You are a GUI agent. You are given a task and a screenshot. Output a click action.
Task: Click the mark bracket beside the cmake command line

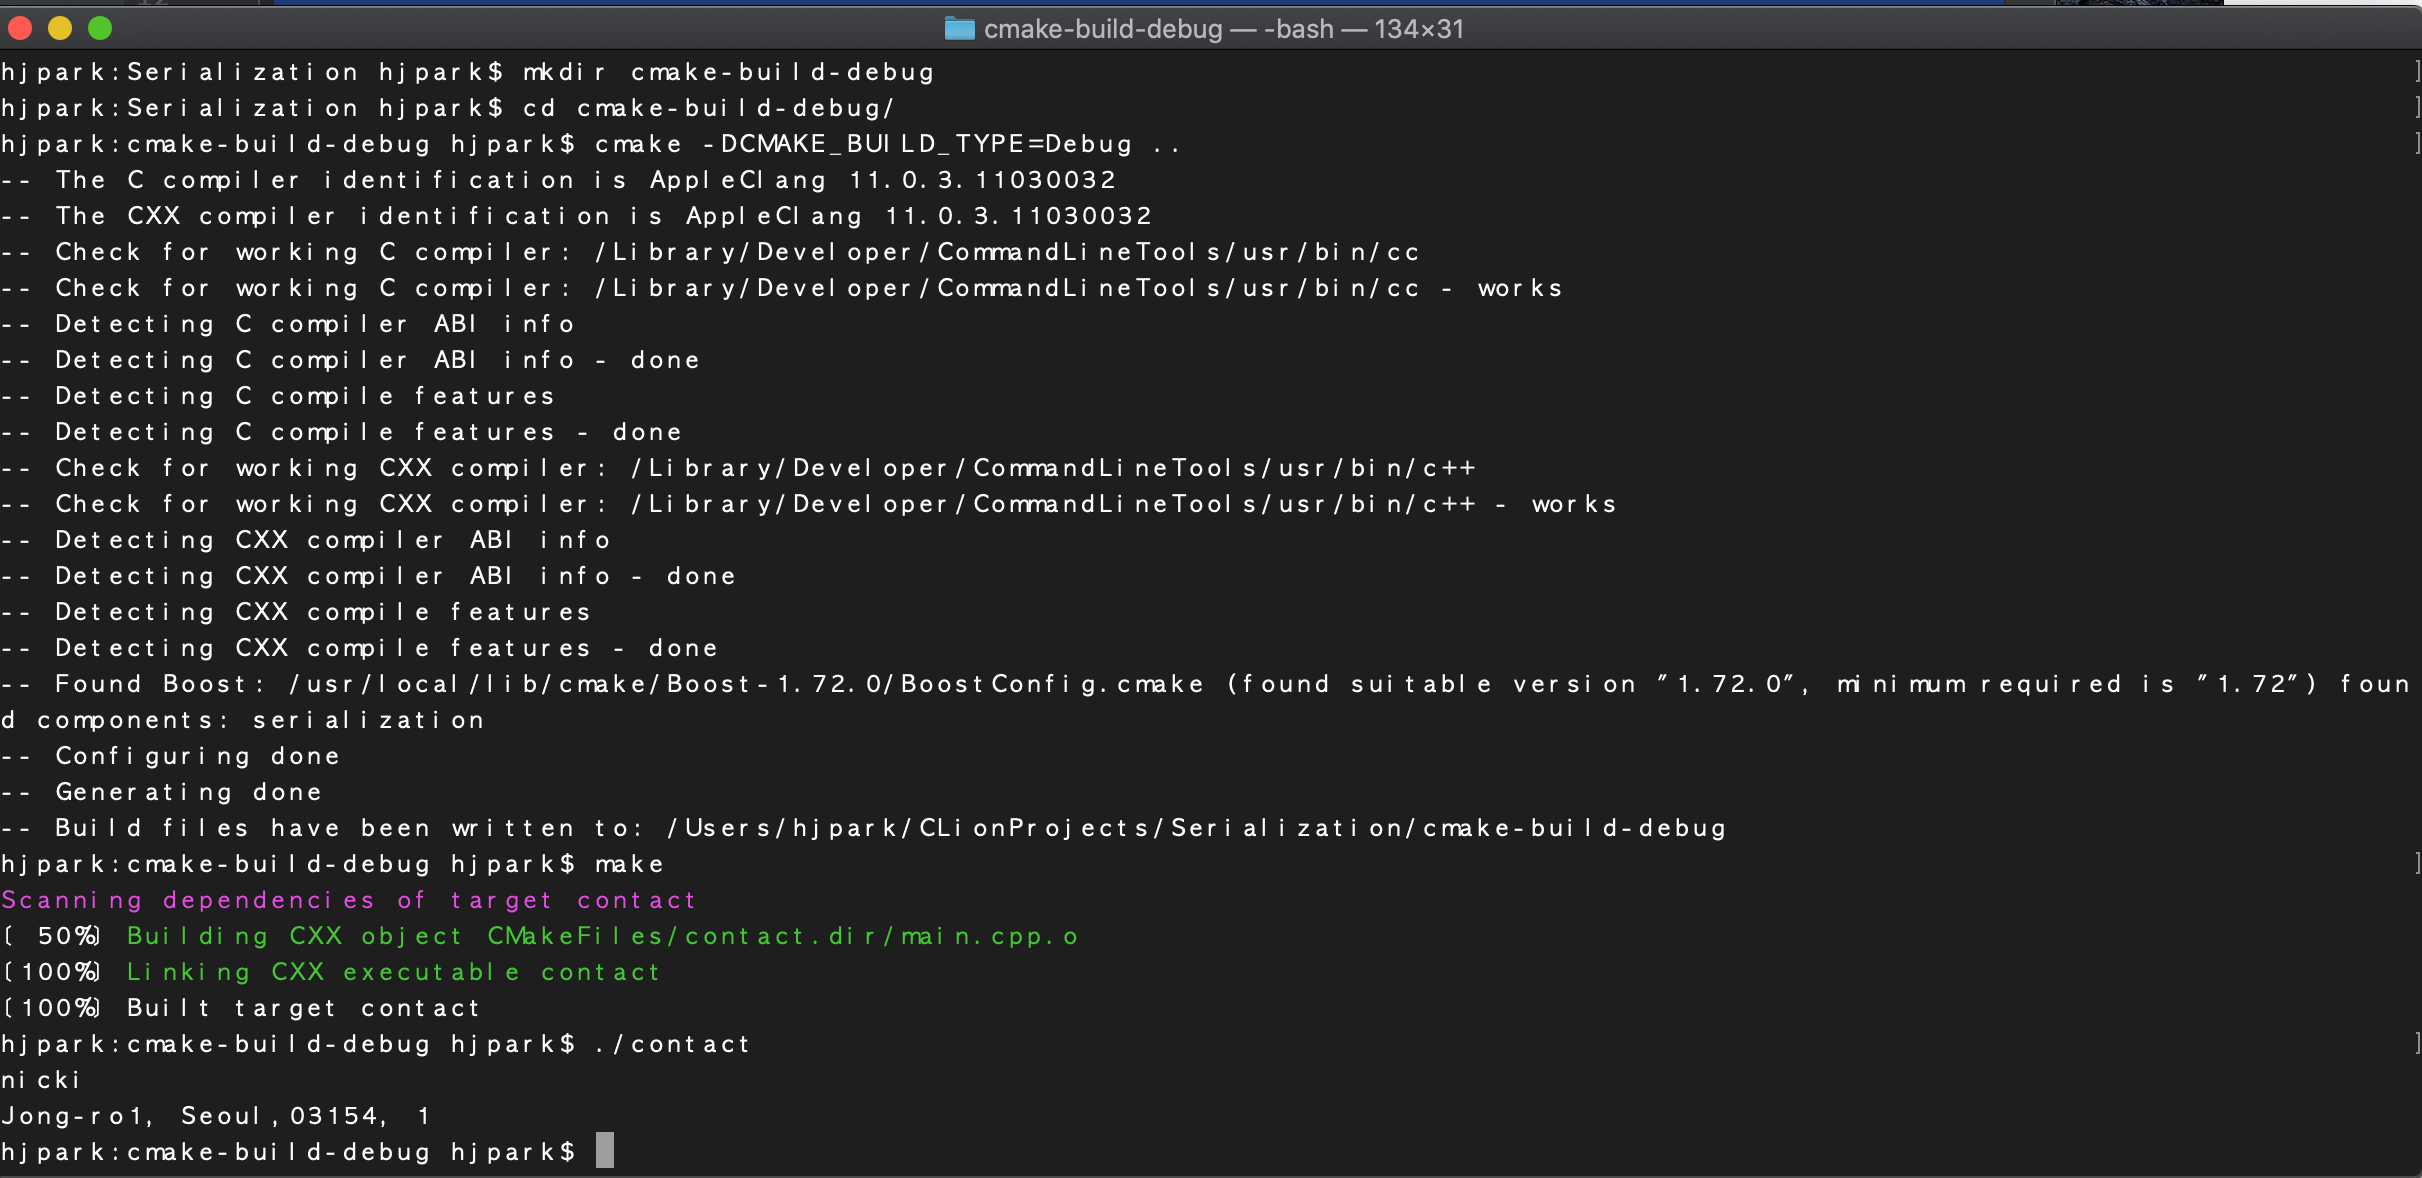tap(2416, 144)
